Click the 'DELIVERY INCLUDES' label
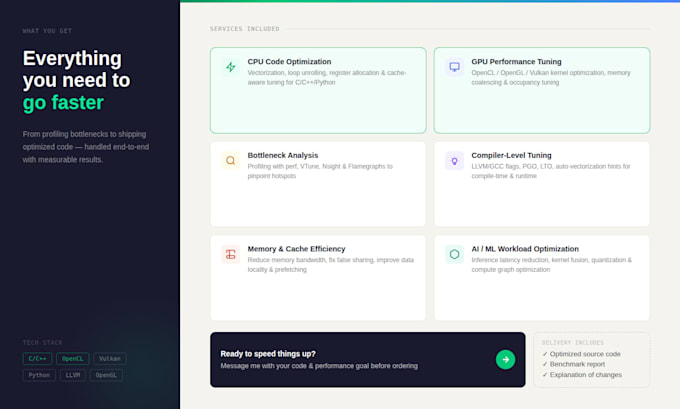Screen dimensions: 680x409 572,343
